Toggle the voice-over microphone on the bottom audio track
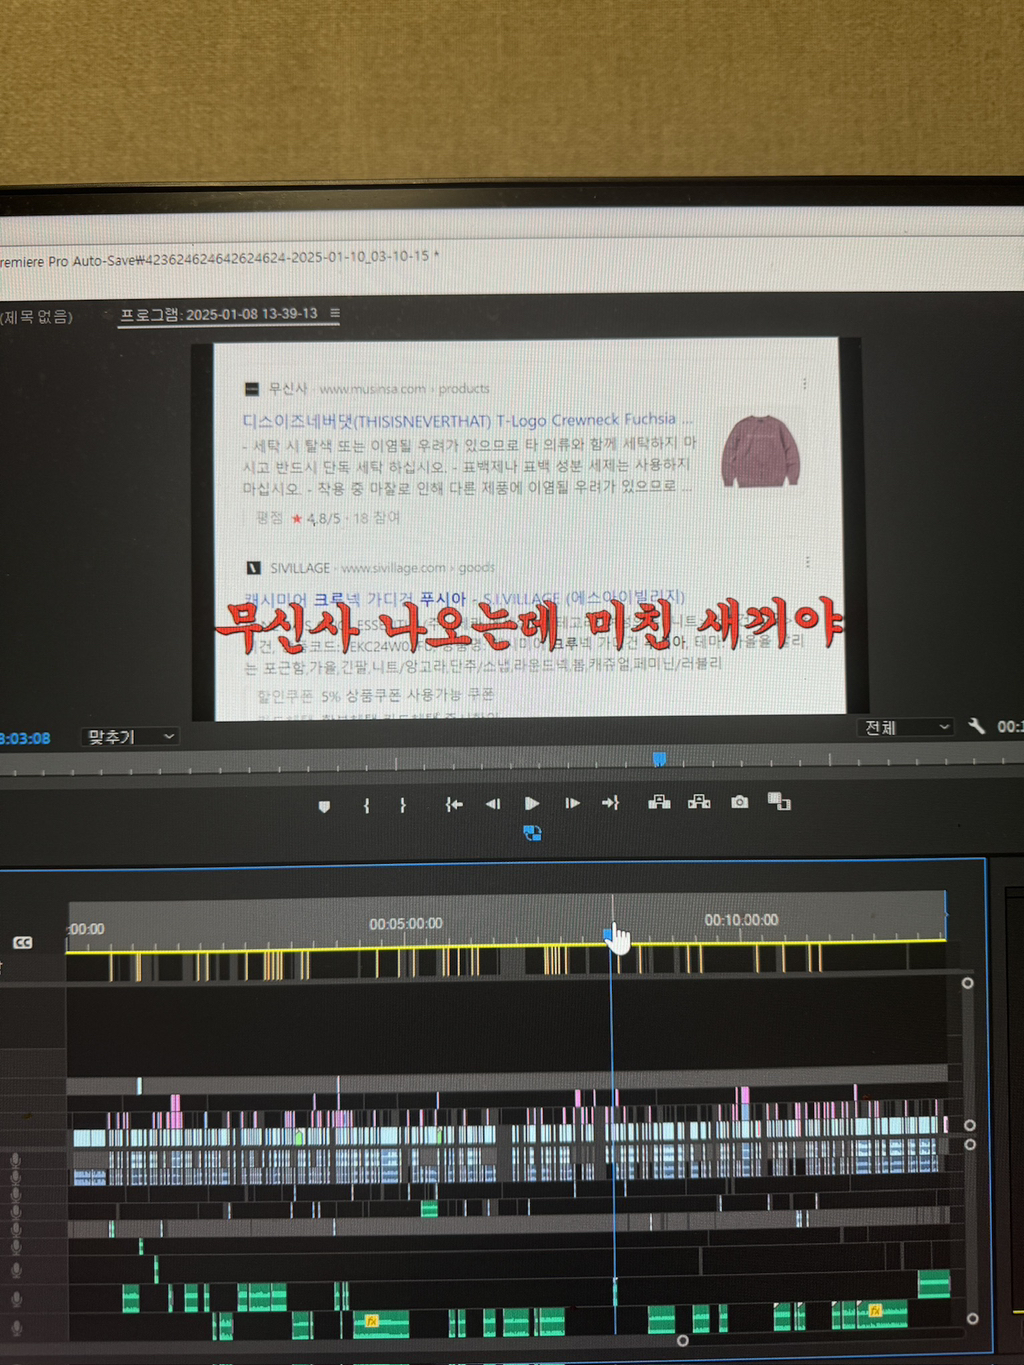 (16, 1328)
